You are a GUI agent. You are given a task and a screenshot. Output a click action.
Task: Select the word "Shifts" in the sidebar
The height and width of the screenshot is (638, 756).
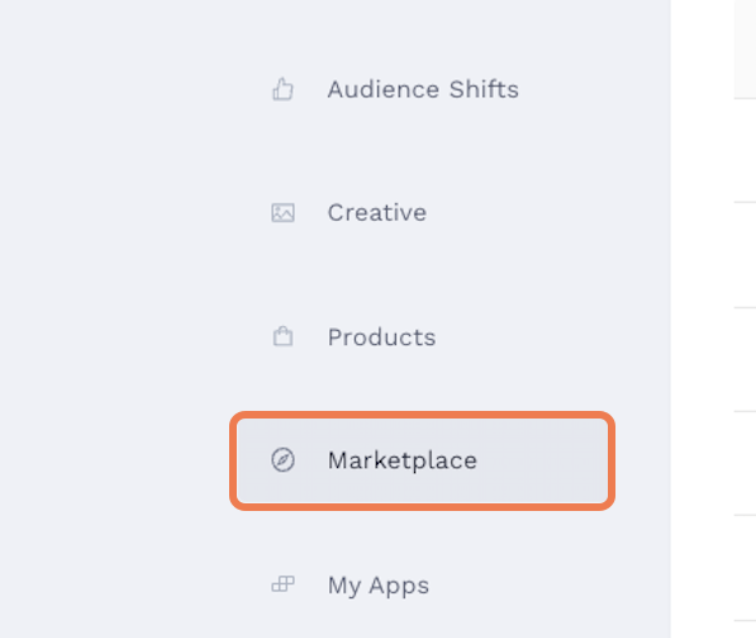483,90
